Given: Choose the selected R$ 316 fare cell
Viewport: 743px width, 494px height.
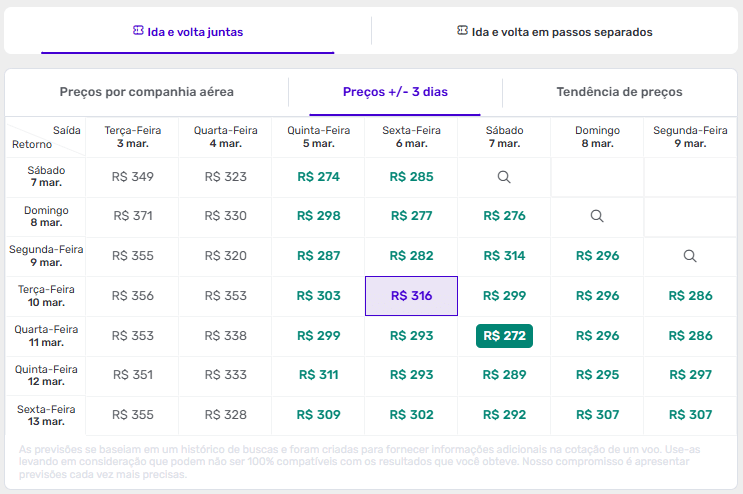Looking at the screenshot, I should tap(411, 296).
